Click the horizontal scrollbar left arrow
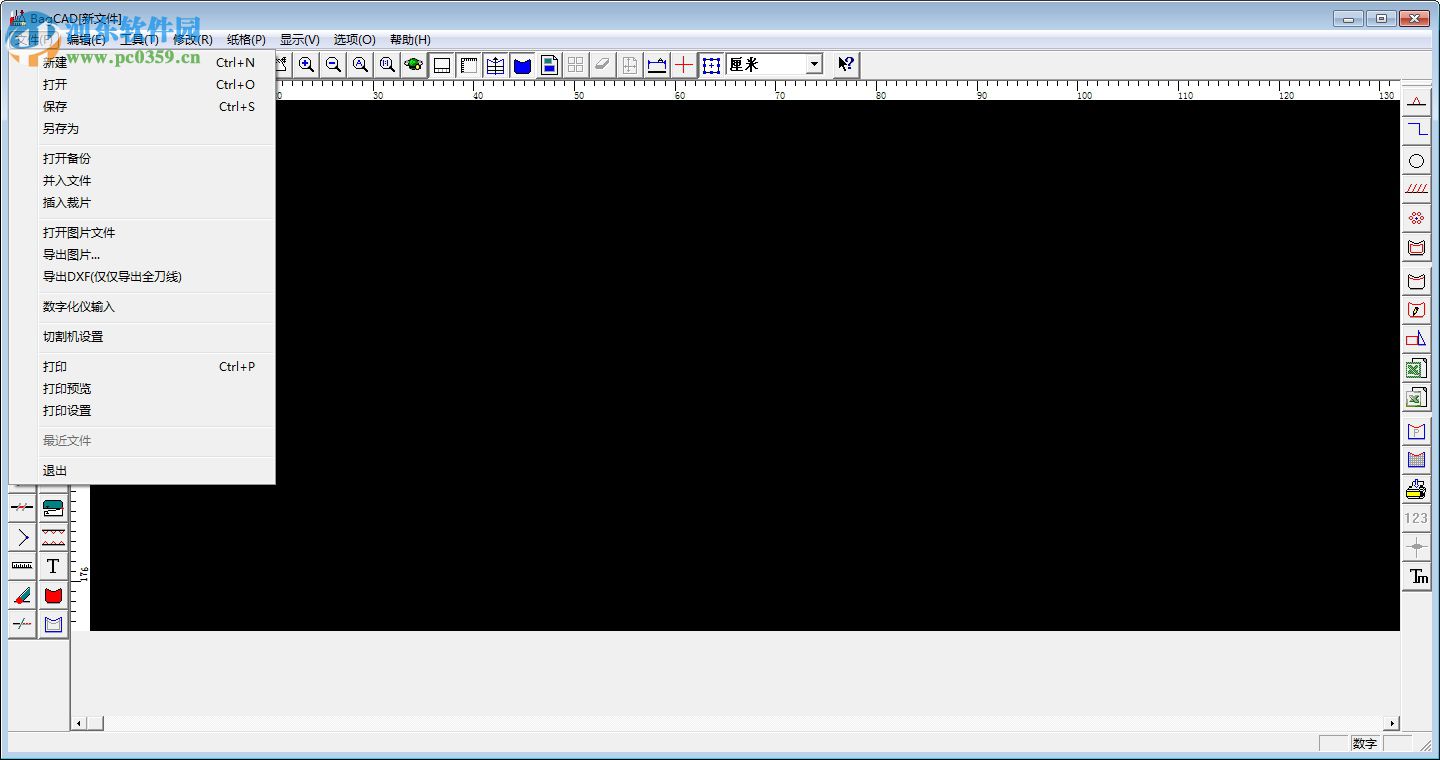Screen dimensions: 1440x760 [x=79, y=723]
